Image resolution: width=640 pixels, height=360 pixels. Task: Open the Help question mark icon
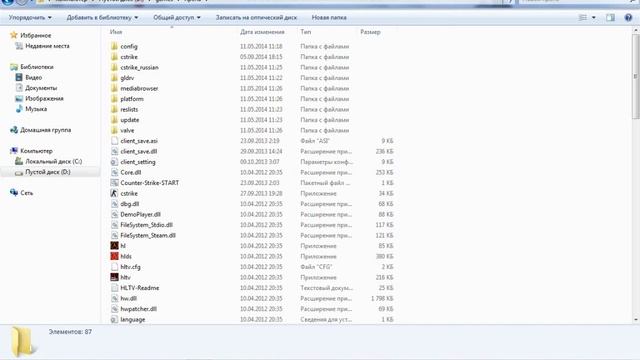[x=628, y=18]
